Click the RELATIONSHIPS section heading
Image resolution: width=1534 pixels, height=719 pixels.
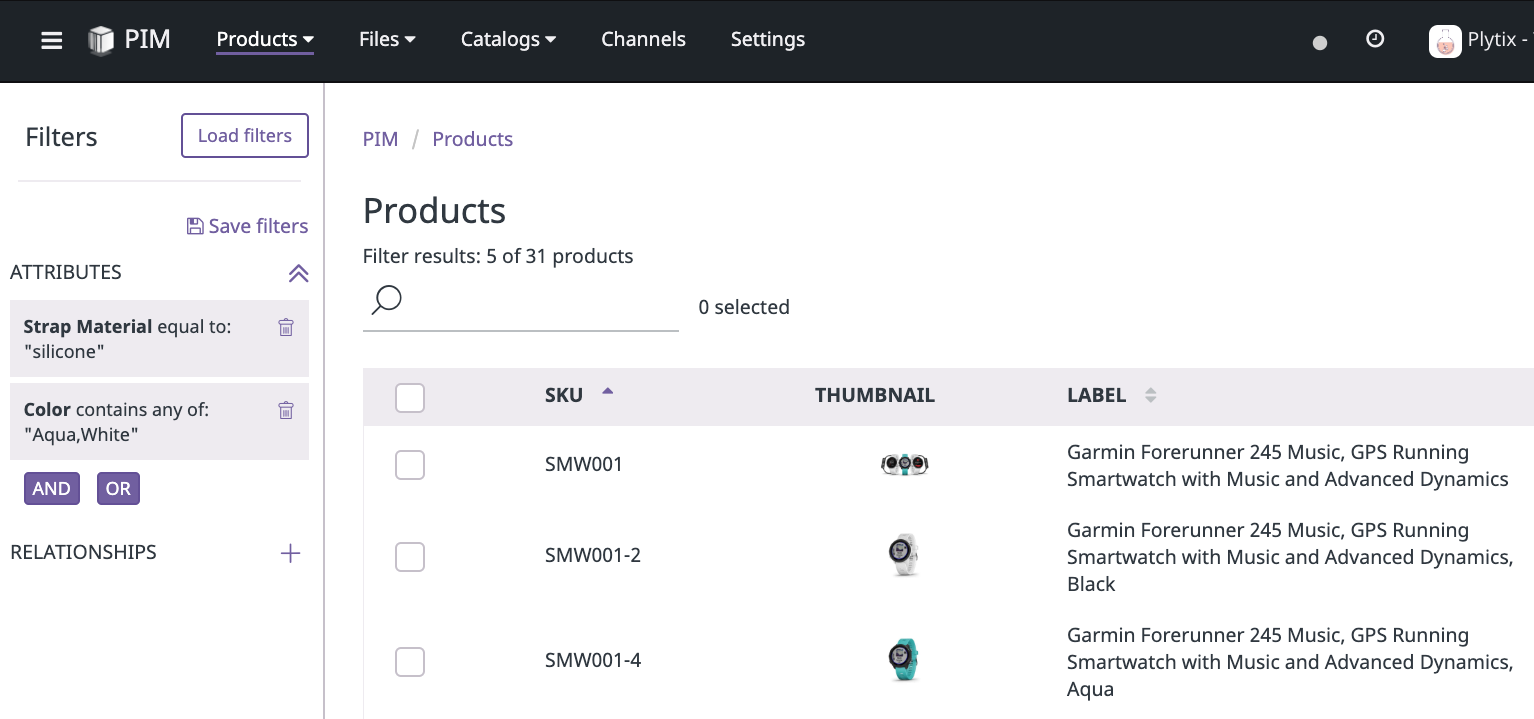pyautogui.click(x=83, y=552)
